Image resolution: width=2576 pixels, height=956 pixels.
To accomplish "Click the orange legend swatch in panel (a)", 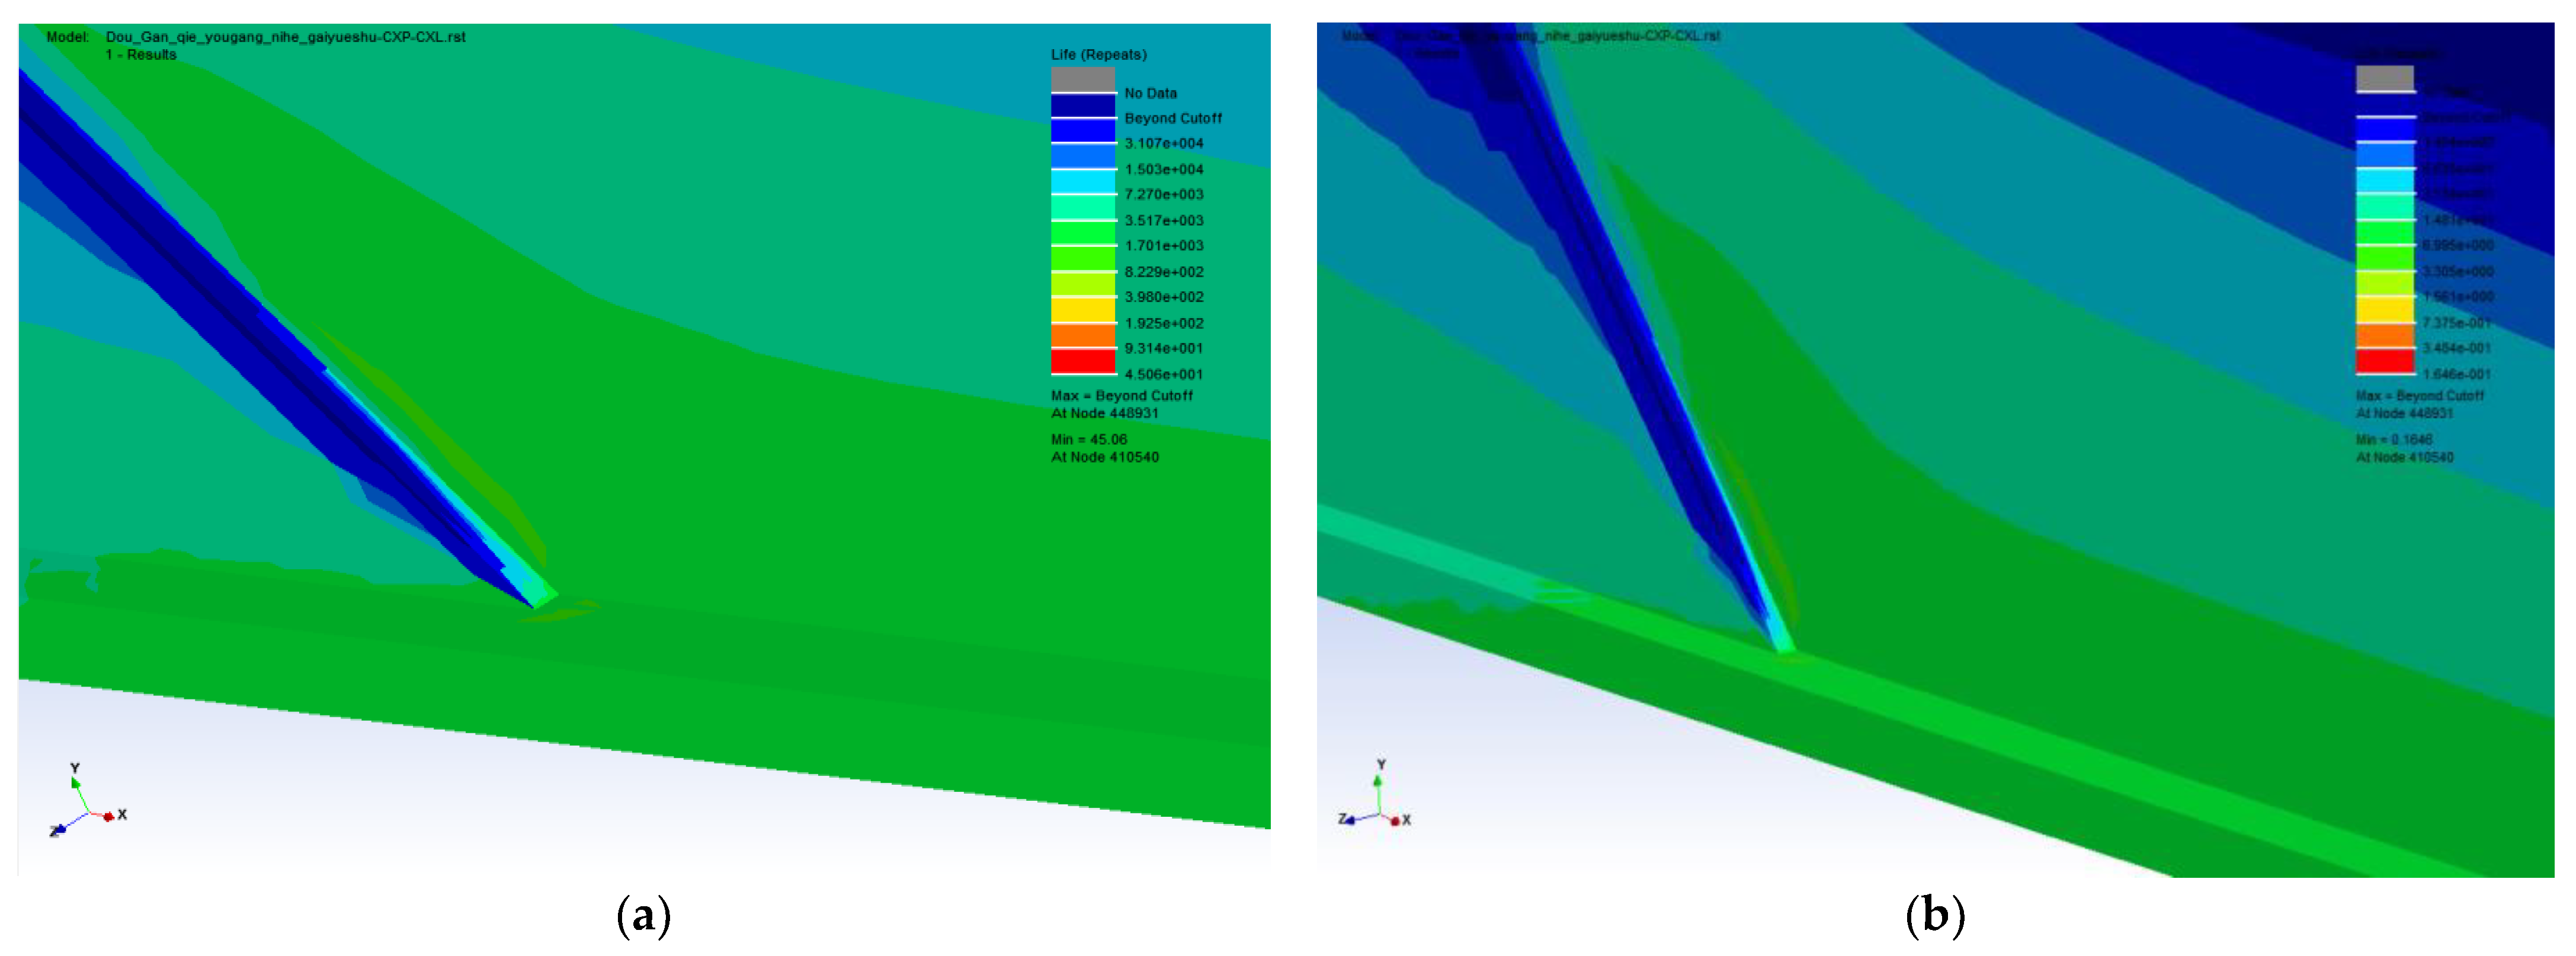I will click(x=1082, y=335).
